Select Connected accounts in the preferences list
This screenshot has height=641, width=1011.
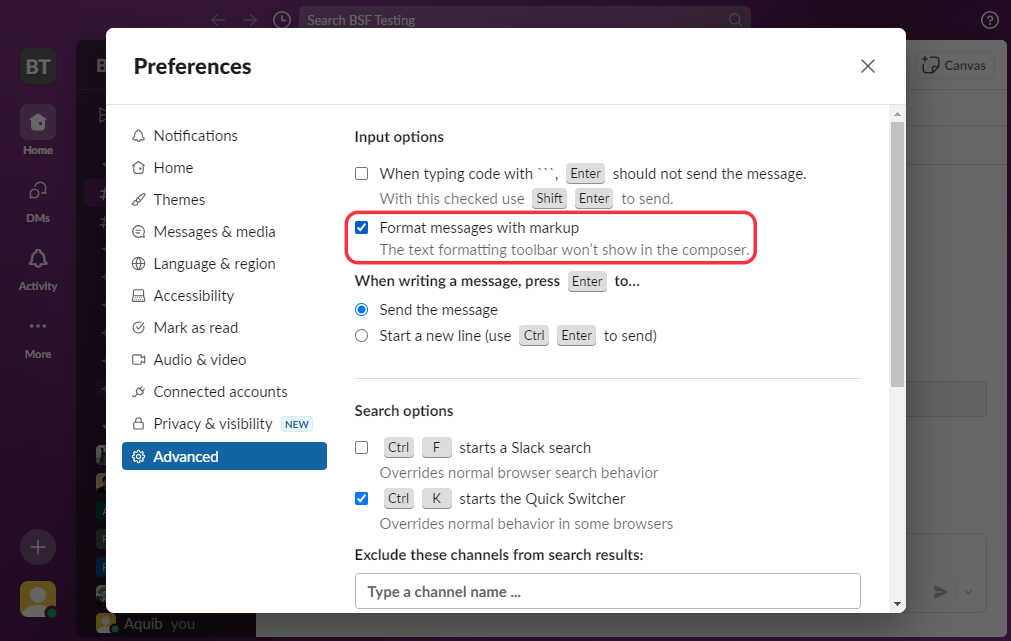(x=219, y=391)
